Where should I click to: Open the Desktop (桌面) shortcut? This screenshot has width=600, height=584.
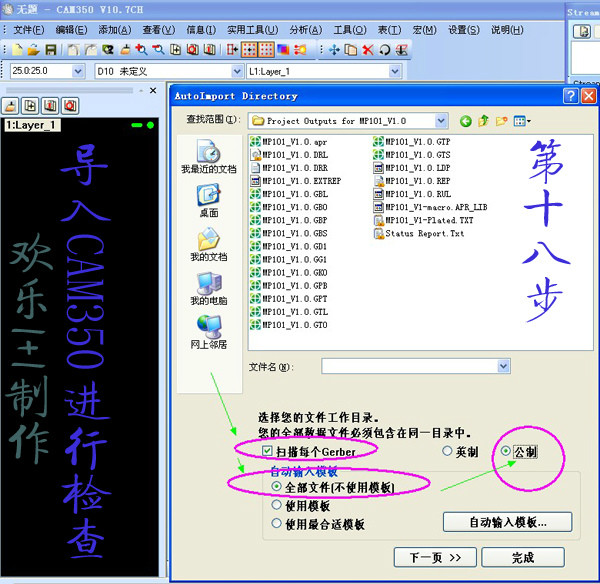point(209,201)
